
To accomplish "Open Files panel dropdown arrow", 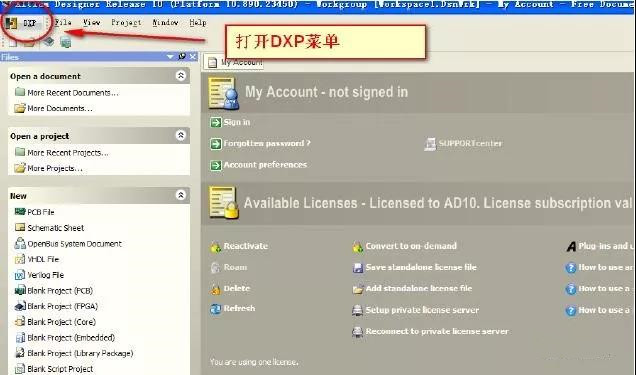I will (170, 57).
